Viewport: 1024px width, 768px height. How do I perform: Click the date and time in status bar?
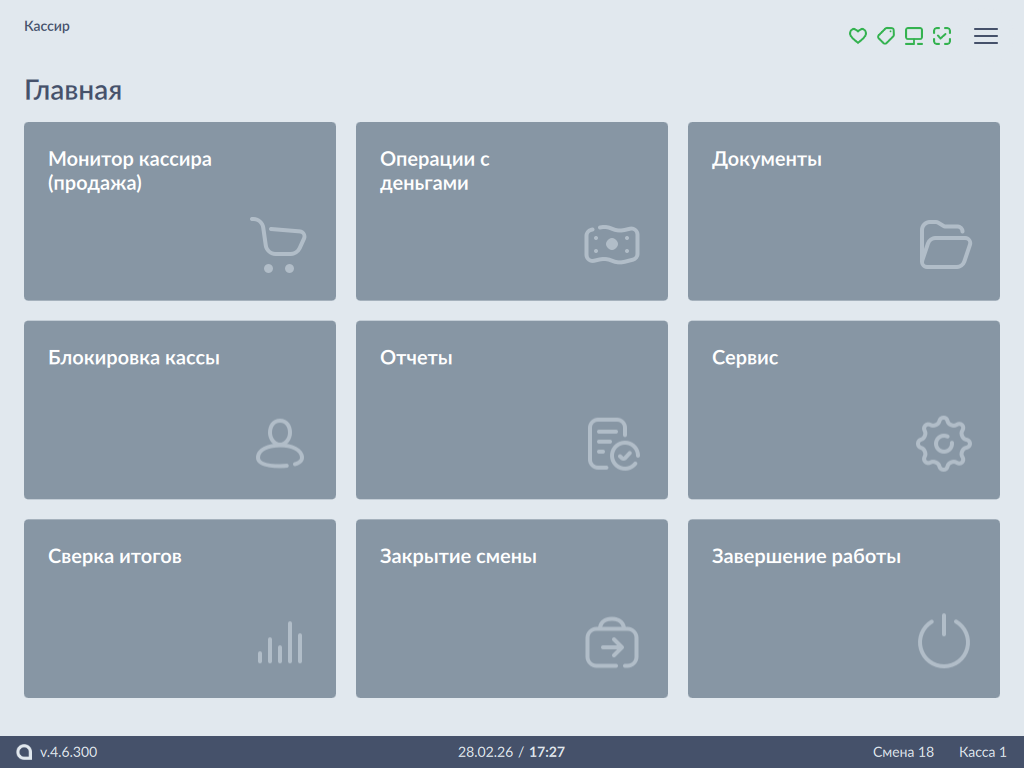point(511,752)
